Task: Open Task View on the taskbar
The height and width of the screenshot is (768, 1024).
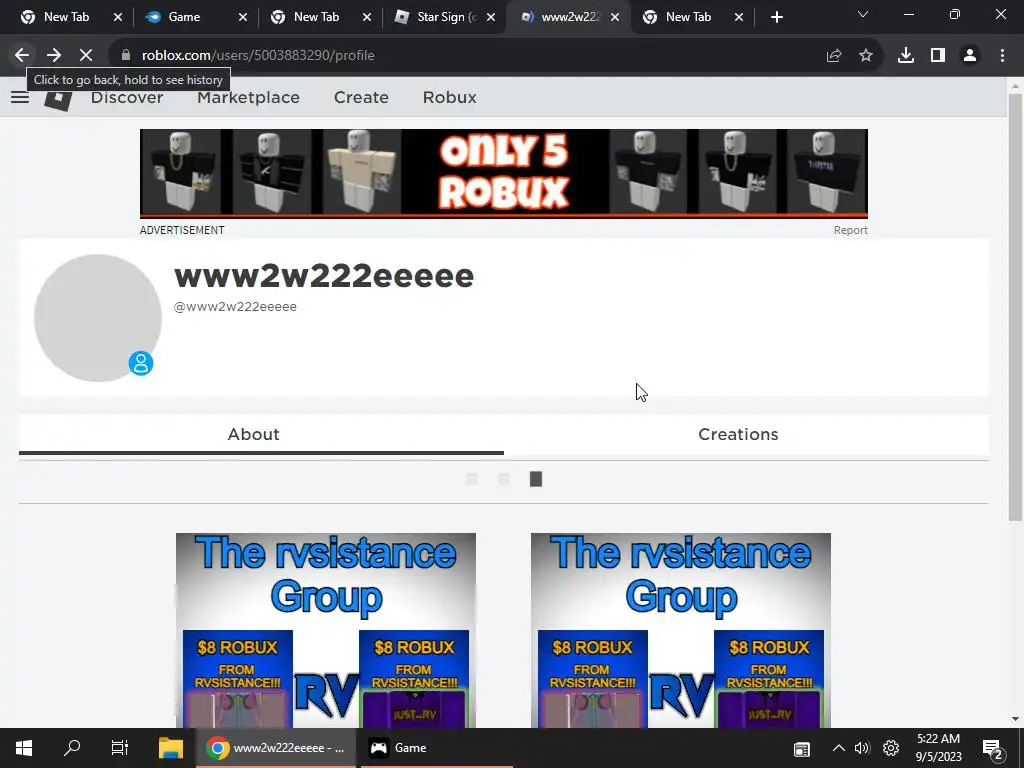Action: [x=120, y=748]
